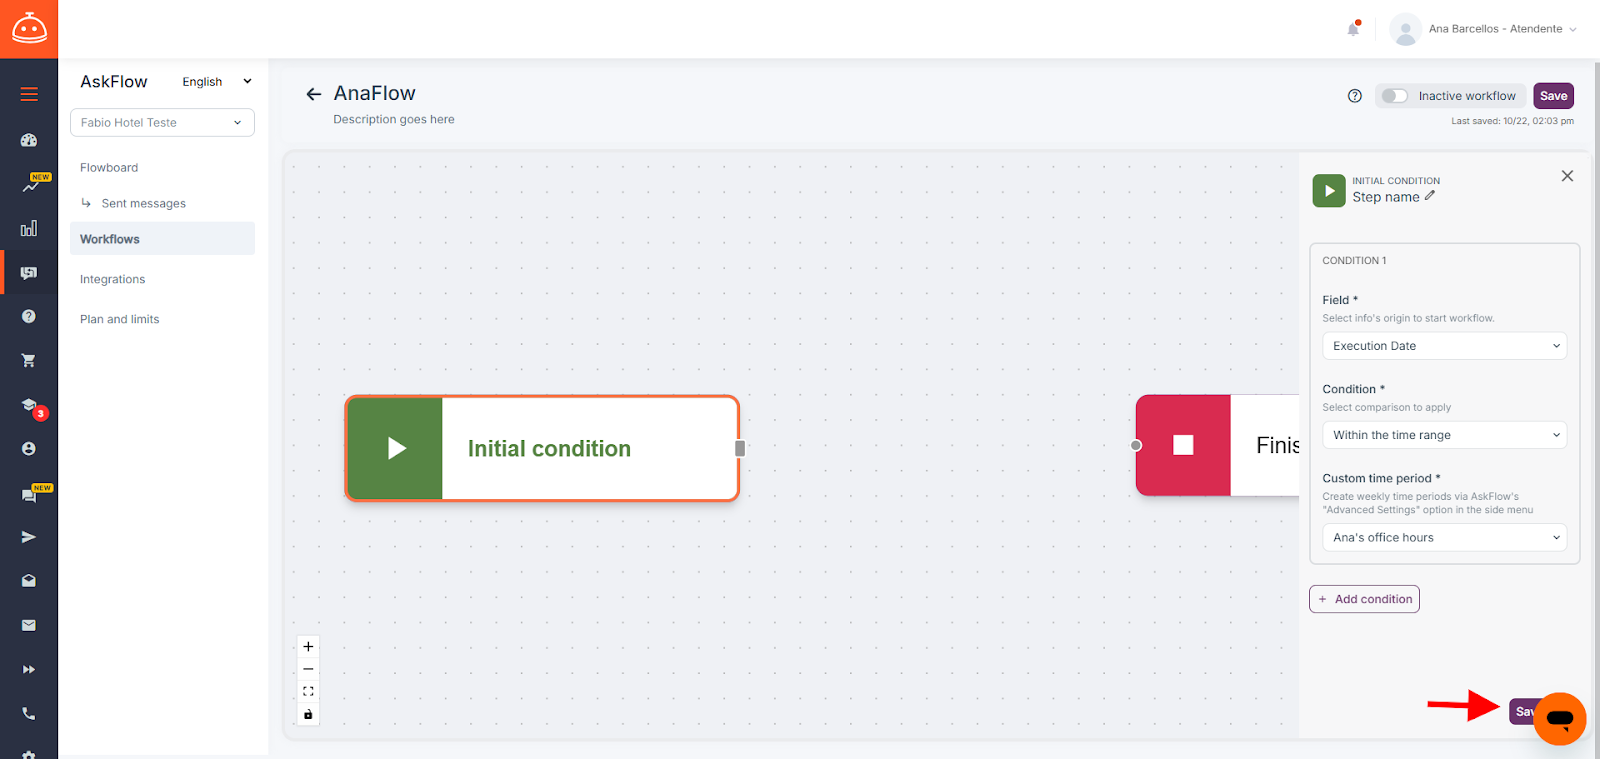Screen dimensions: 1600x759
Task: Zoom in on the canvas with plus
Action: (x=308, y=646)
